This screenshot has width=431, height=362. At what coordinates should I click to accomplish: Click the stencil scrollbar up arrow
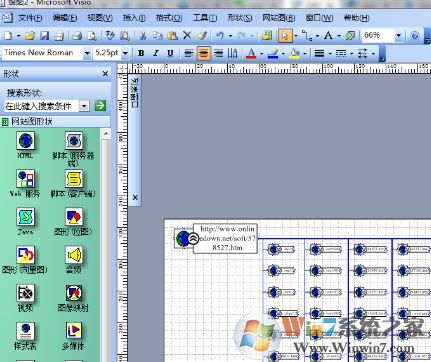(106, 134)
